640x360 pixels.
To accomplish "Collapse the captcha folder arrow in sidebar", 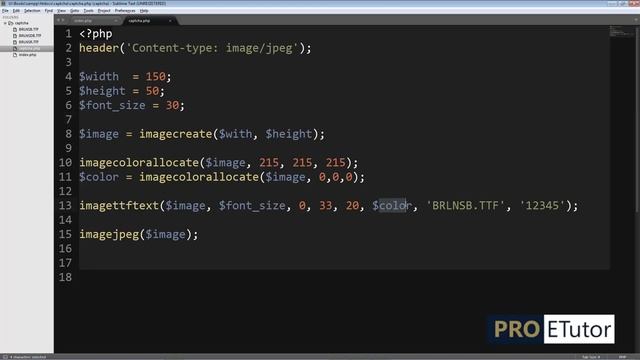I will pos(5,23).
